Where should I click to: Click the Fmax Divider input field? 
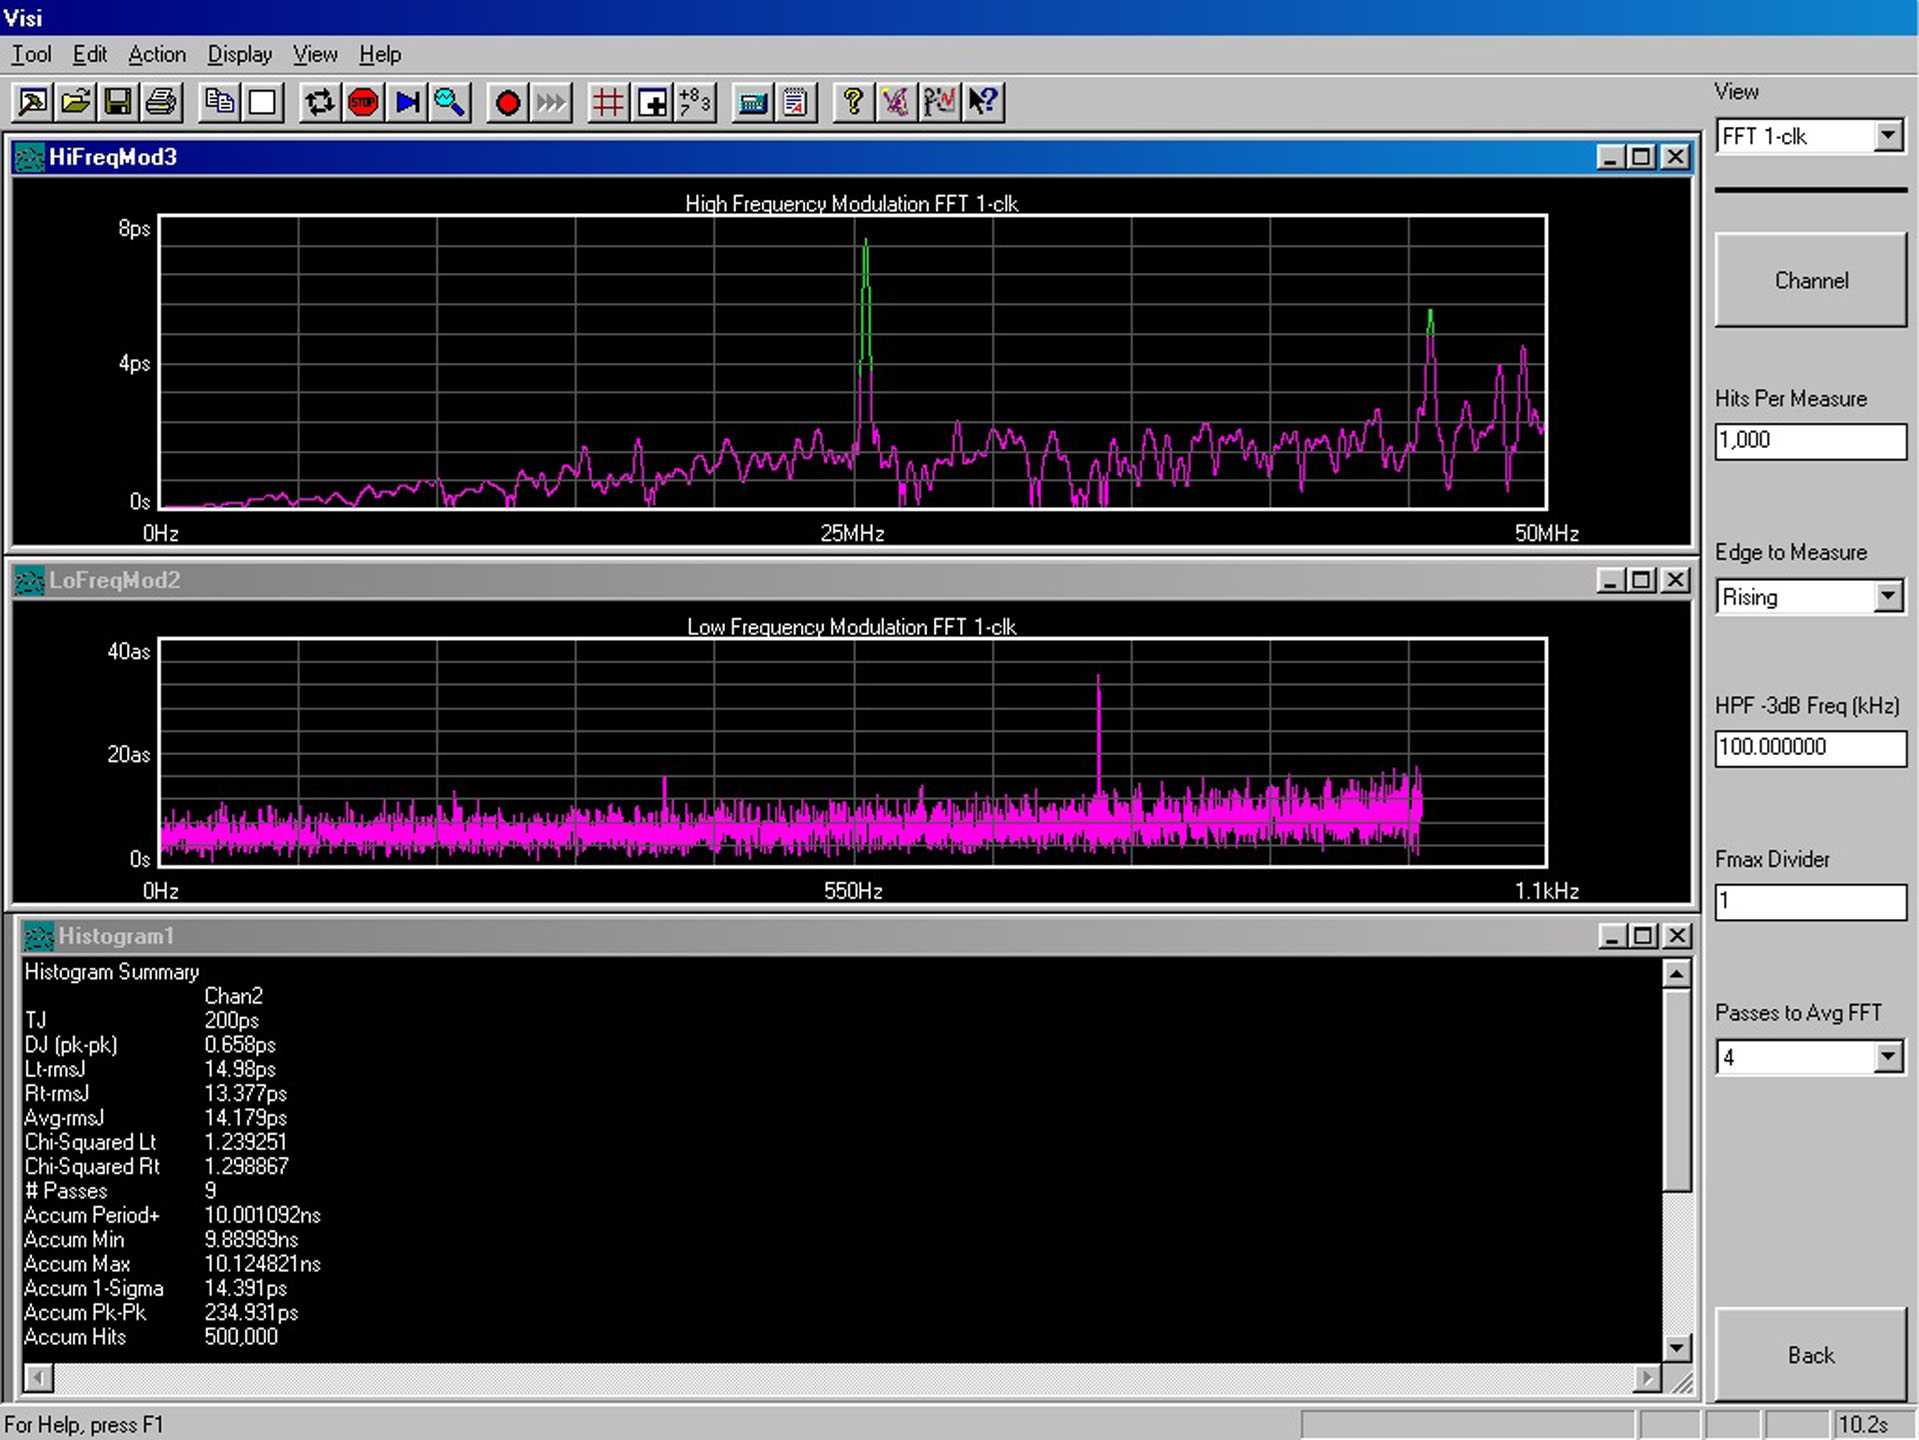(x=1811, y=902)
